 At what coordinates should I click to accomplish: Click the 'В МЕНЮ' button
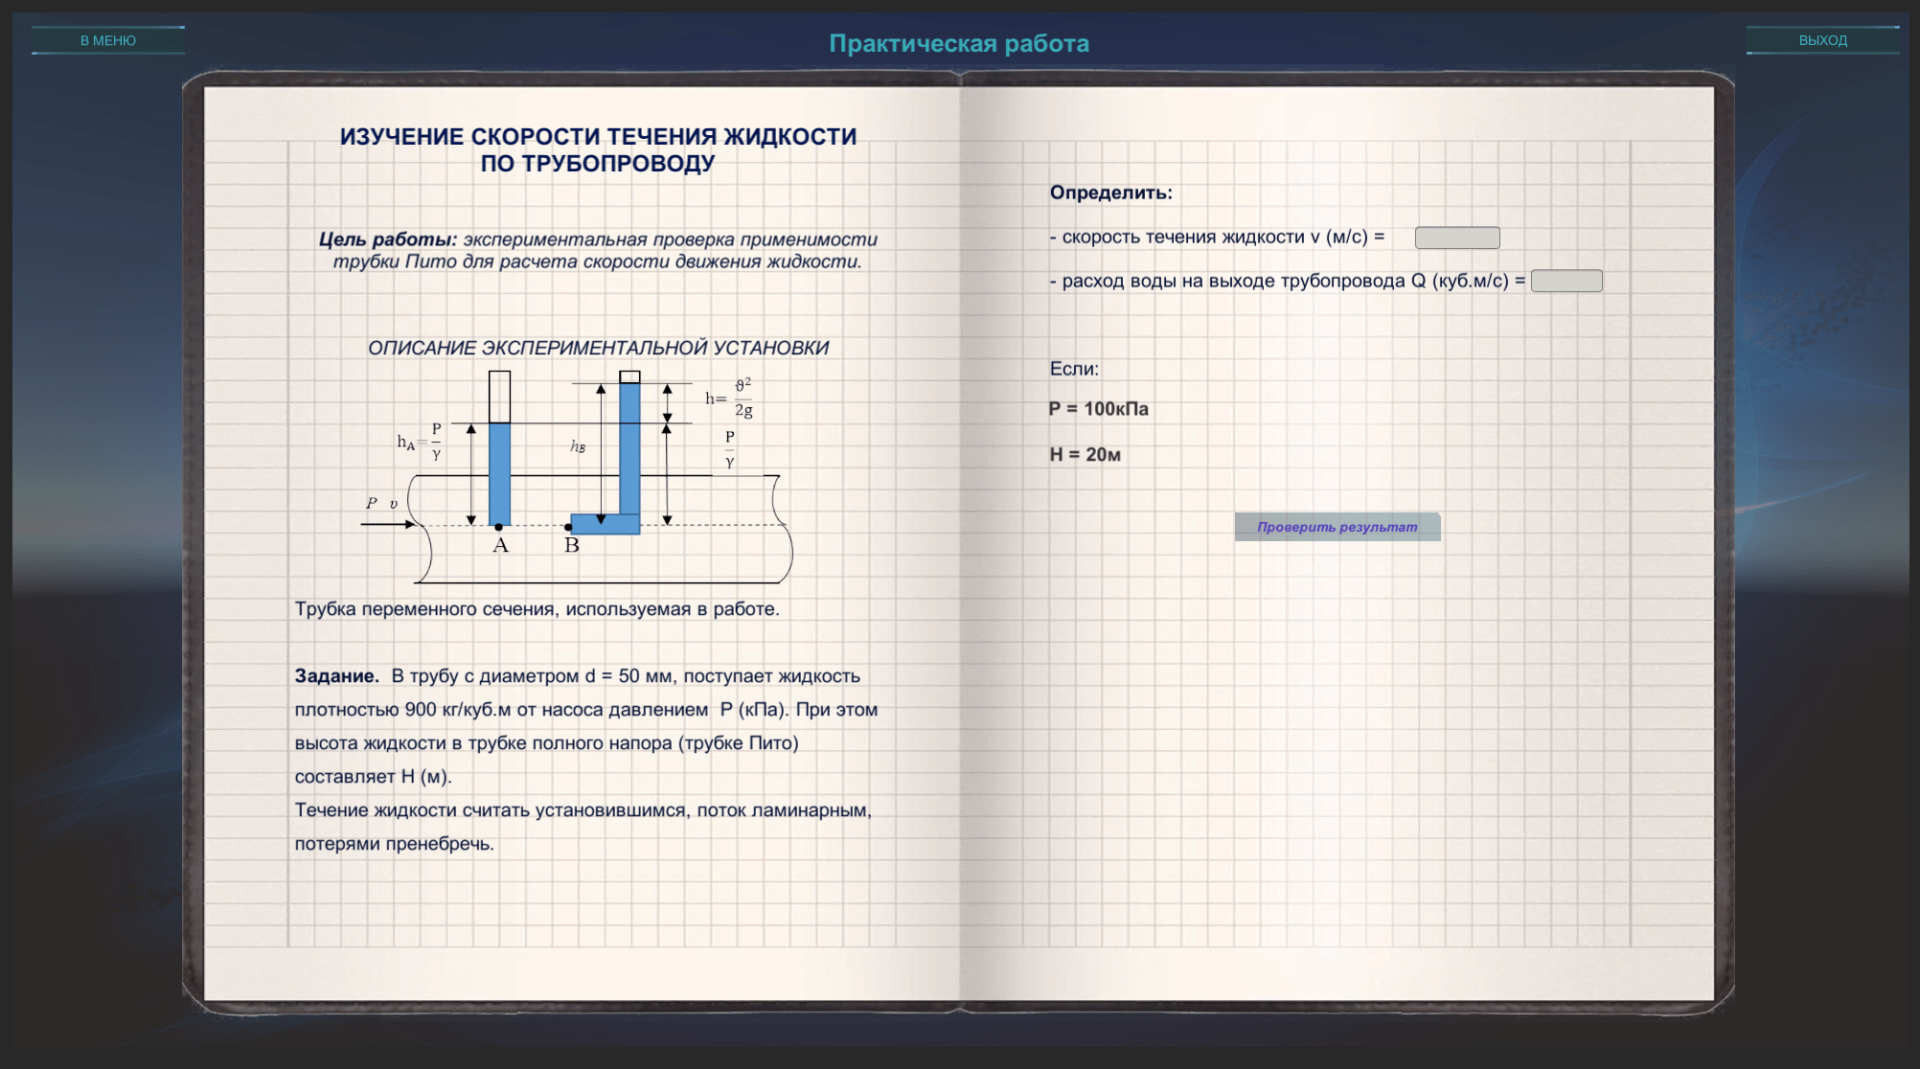pyautogui.click(x=108, y=40)
